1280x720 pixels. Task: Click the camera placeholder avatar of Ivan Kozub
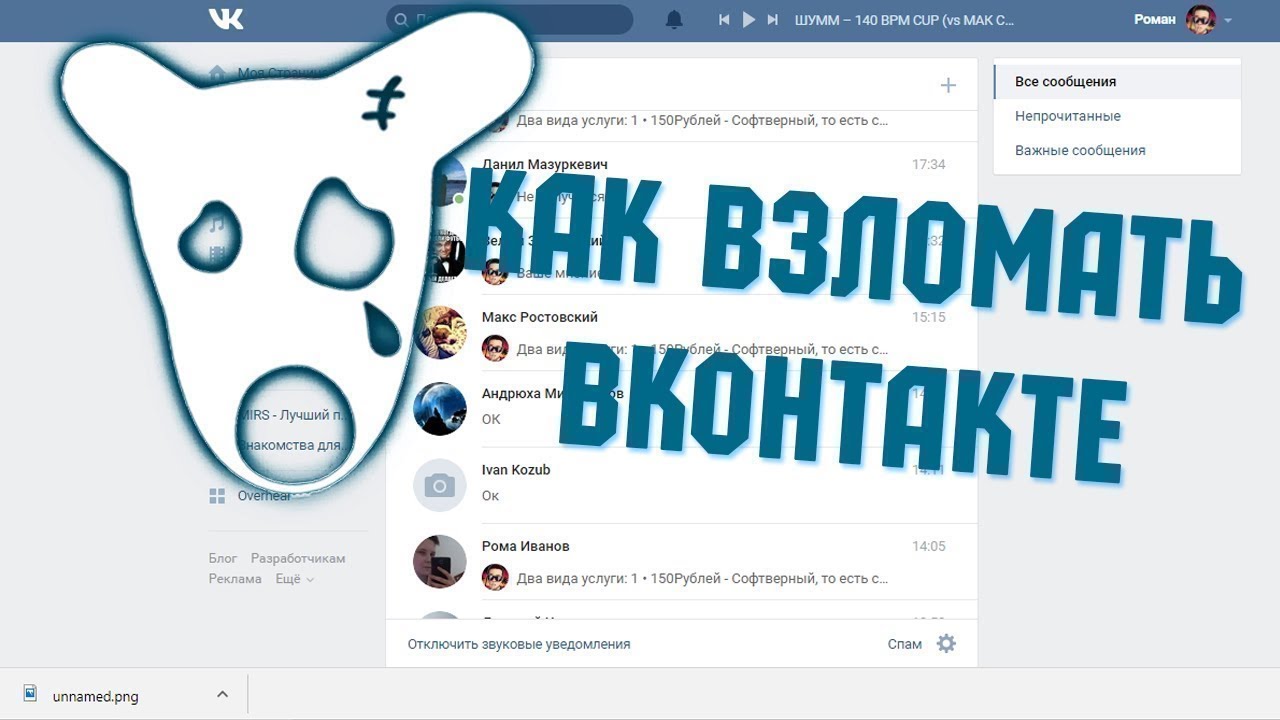440,485
